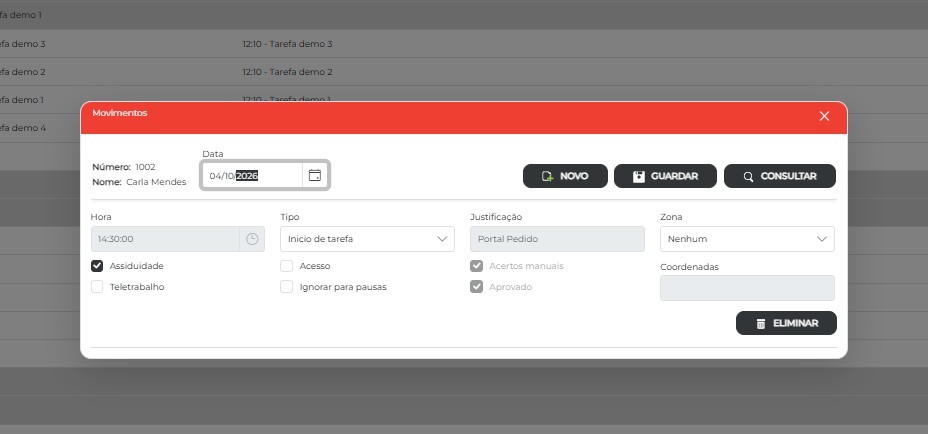The width and height of the screenshot is (928, 434).
Task: Toggle the Aprovado checkbox
Action: [x=476, y=287]
